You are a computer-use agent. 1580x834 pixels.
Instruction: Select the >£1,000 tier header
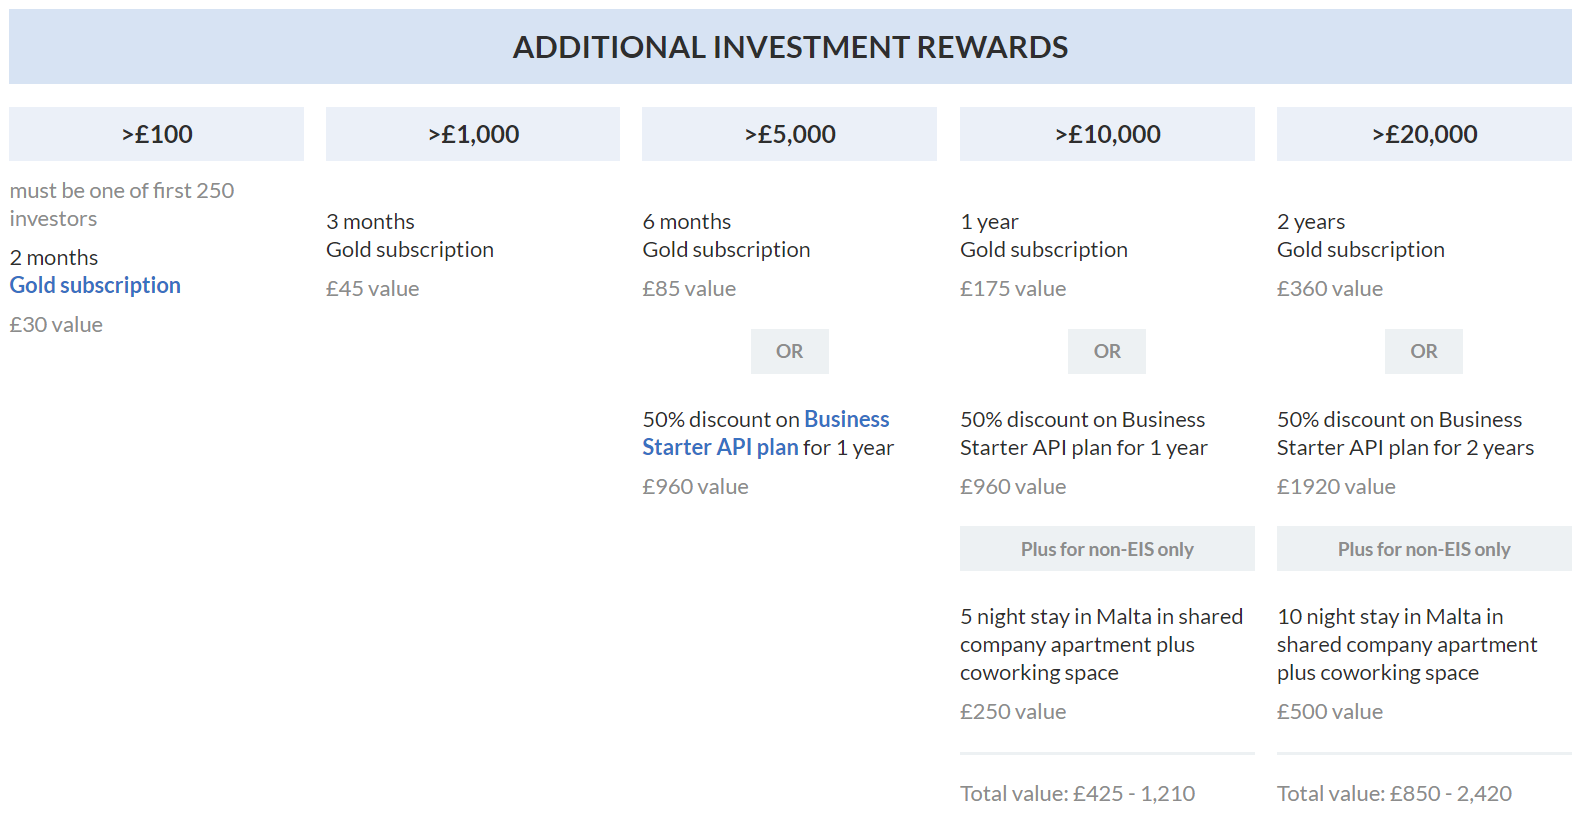[473, 134]
